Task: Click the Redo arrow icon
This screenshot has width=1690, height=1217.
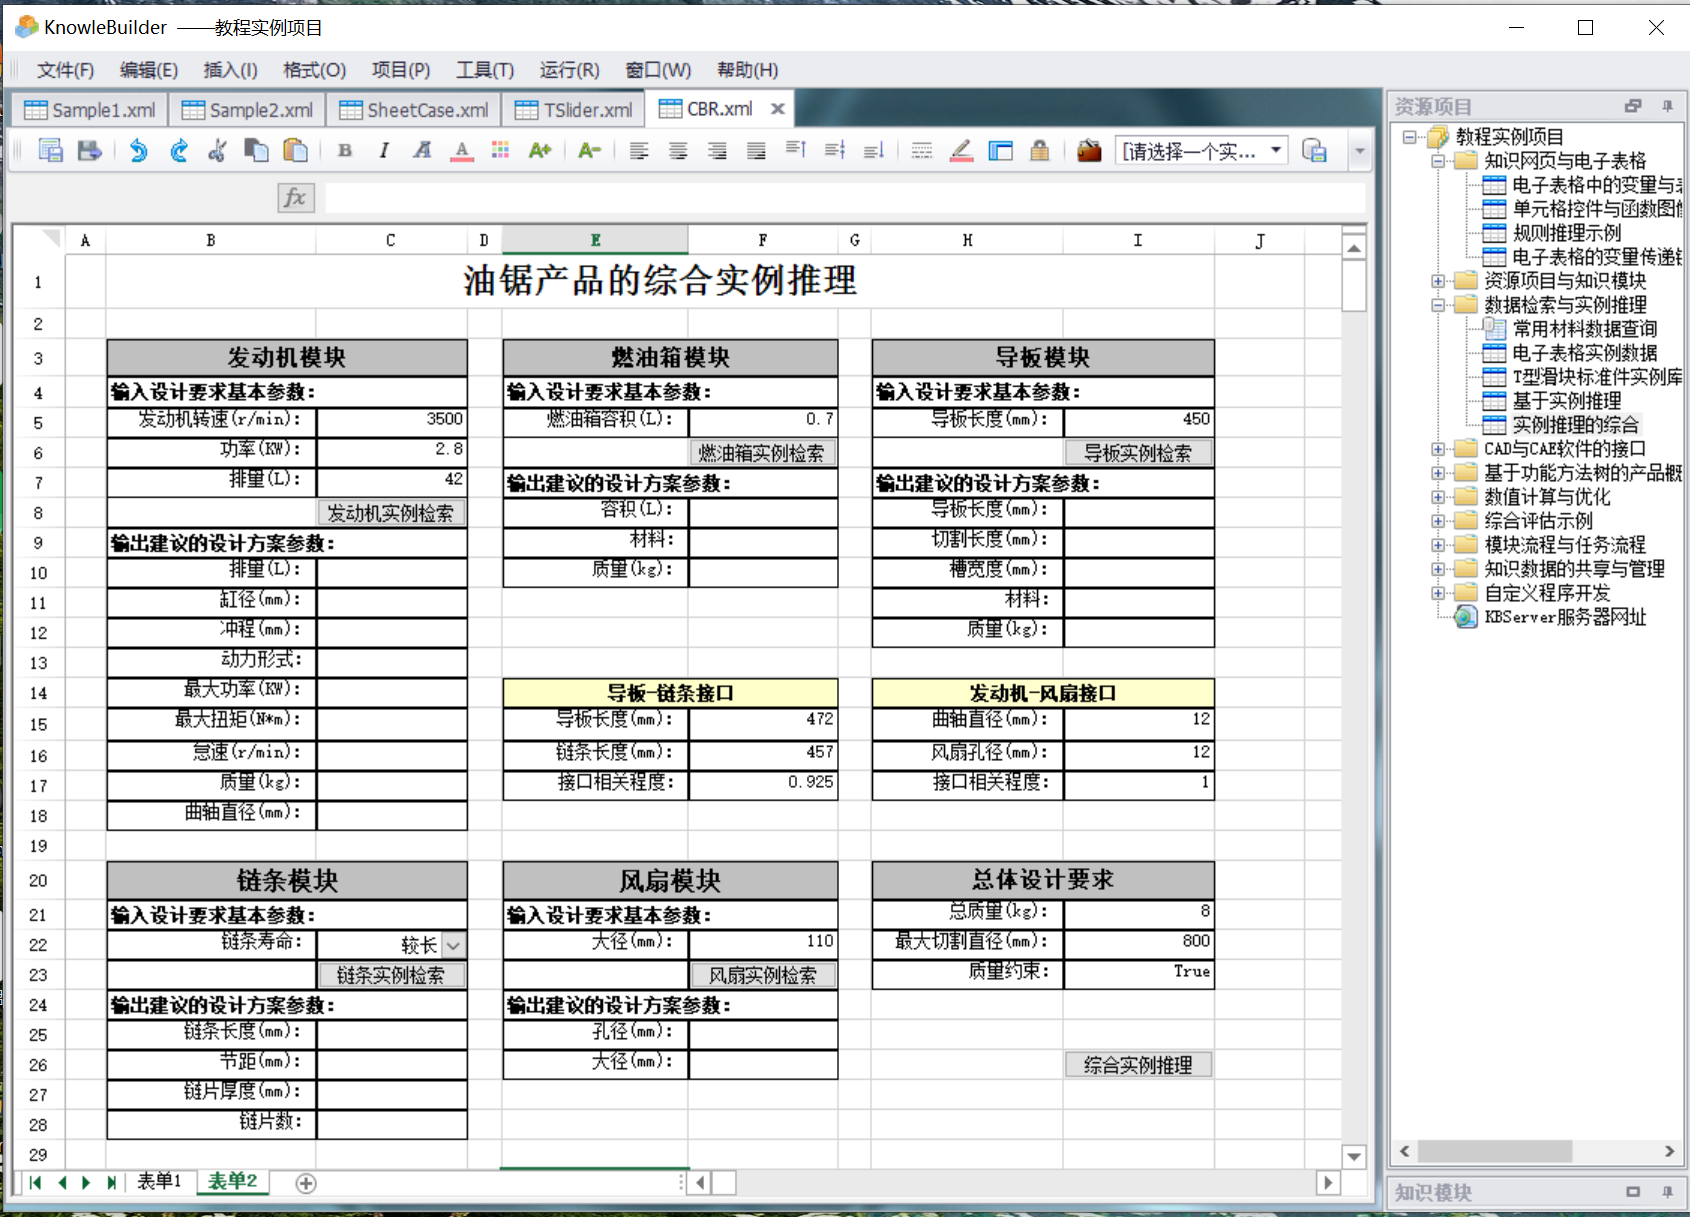Action: 179,151
